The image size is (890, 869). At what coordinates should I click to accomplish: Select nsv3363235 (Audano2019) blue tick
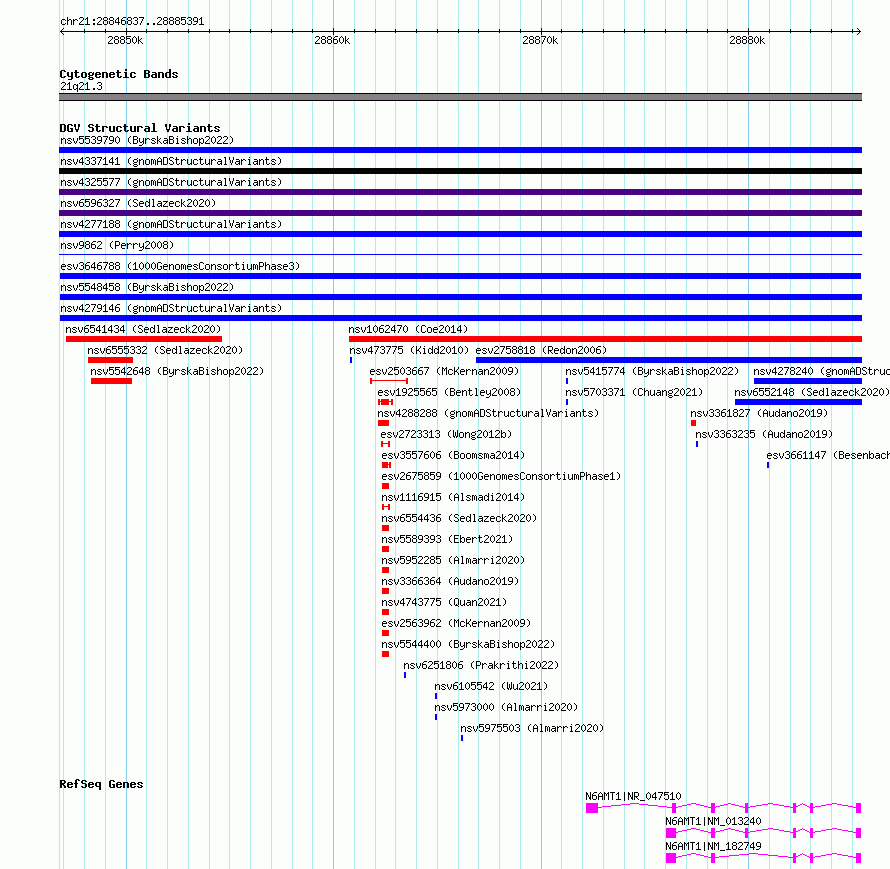(697, 444)
